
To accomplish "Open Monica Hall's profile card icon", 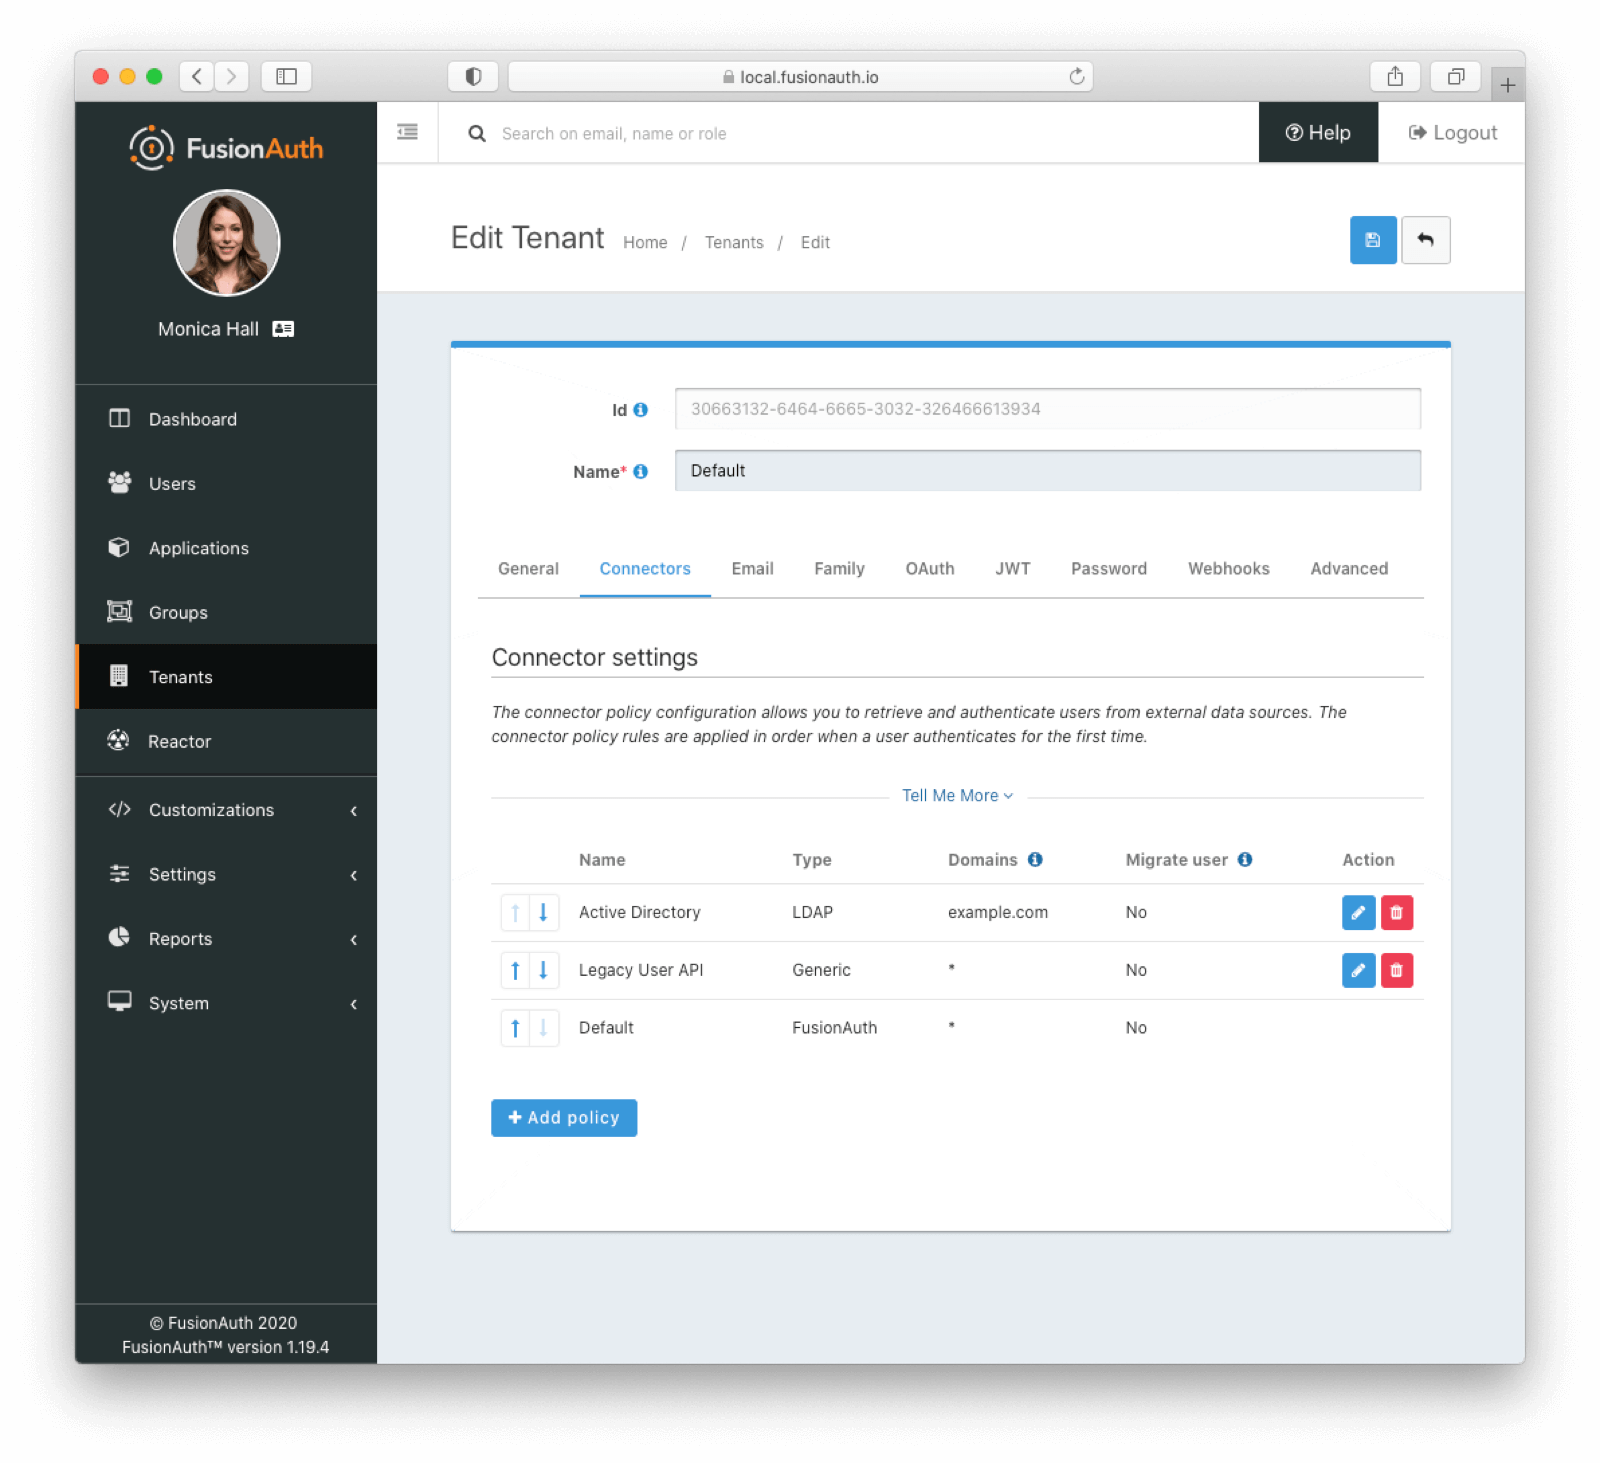I will point(283,329).
